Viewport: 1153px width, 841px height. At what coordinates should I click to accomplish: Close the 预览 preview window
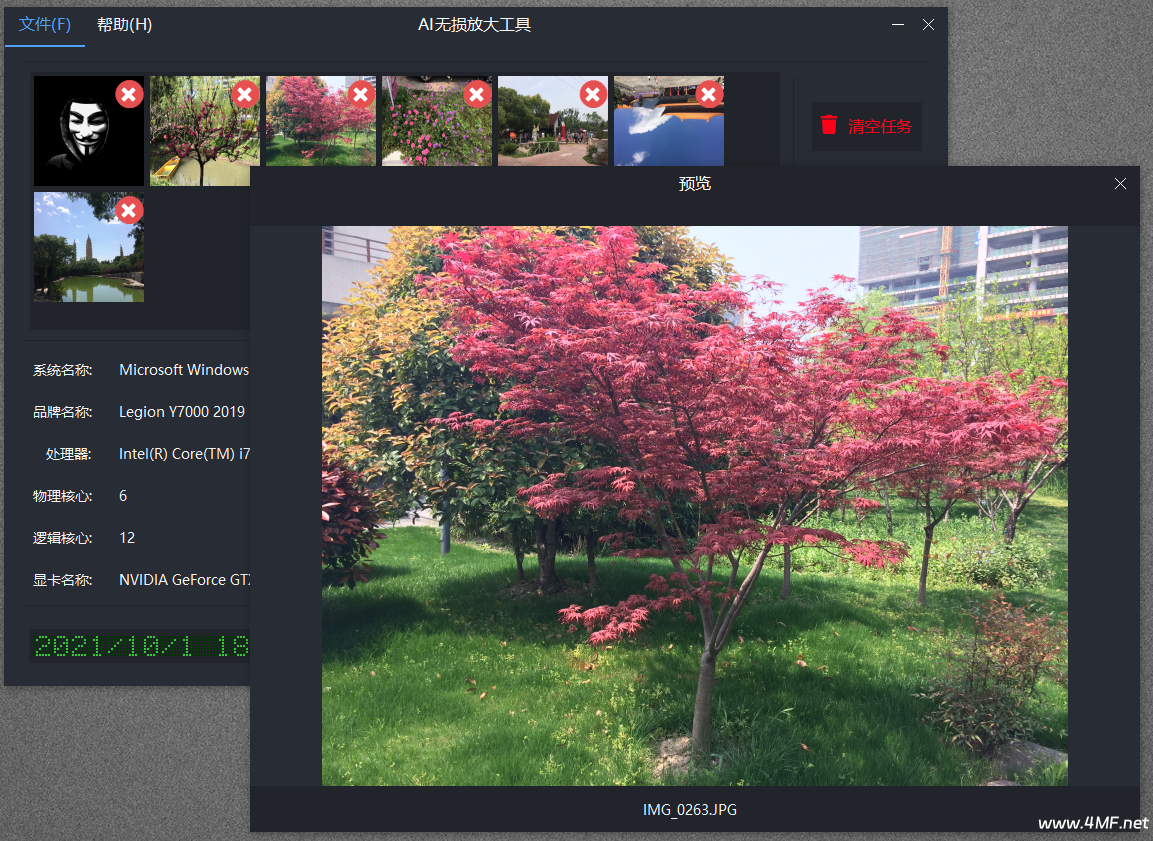click(x=1120, y=184)
